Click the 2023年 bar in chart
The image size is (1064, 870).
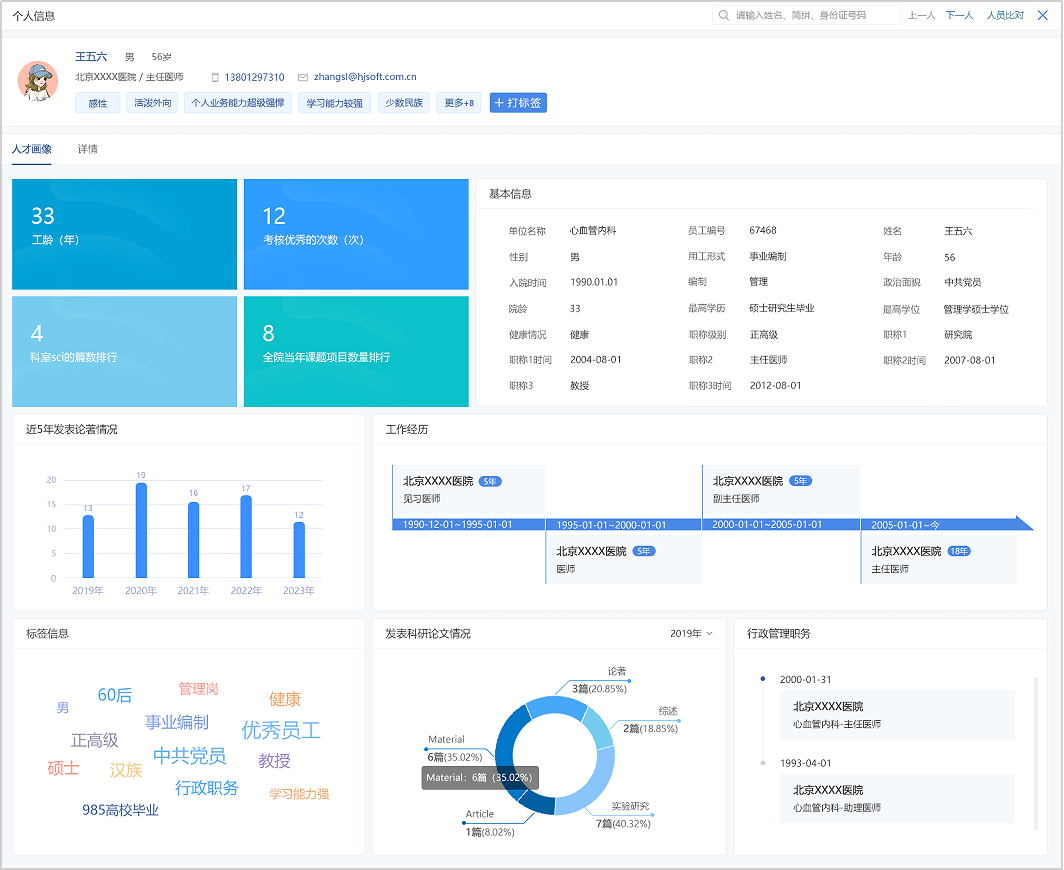coord(299,550)
